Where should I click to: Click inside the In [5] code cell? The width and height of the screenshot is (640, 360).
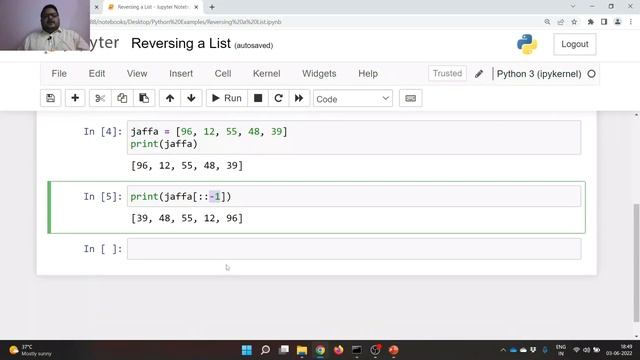tap(354, 196)
